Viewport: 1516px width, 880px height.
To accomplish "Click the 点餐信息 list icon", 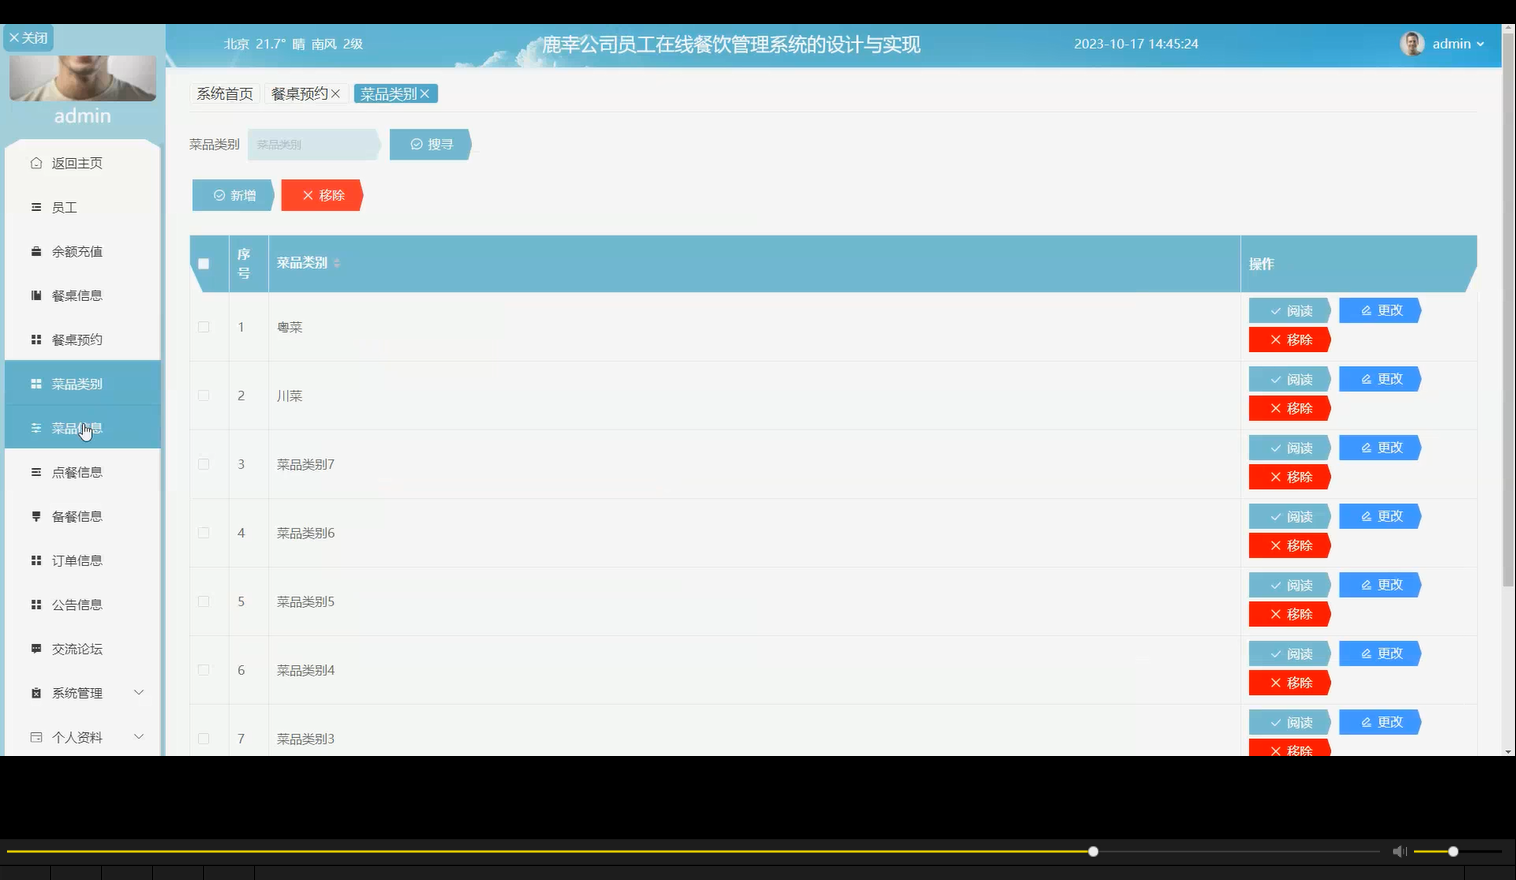I will pyautogui.click(x=35, y=471).
